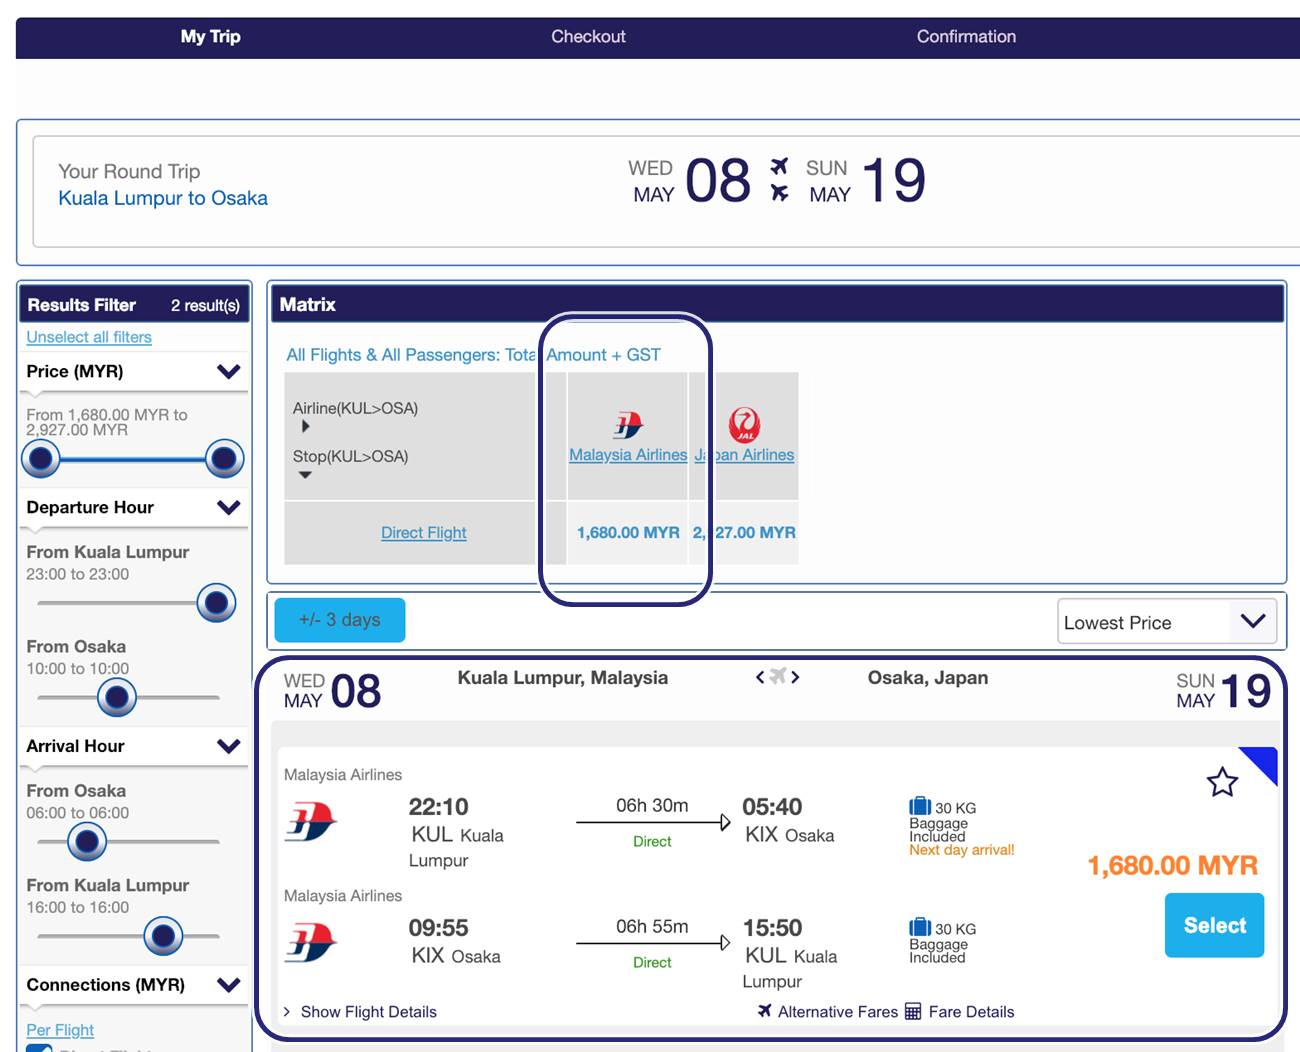
Task: Collapse the Connections (MYR) filter section
Action: [x=228, y=985]
